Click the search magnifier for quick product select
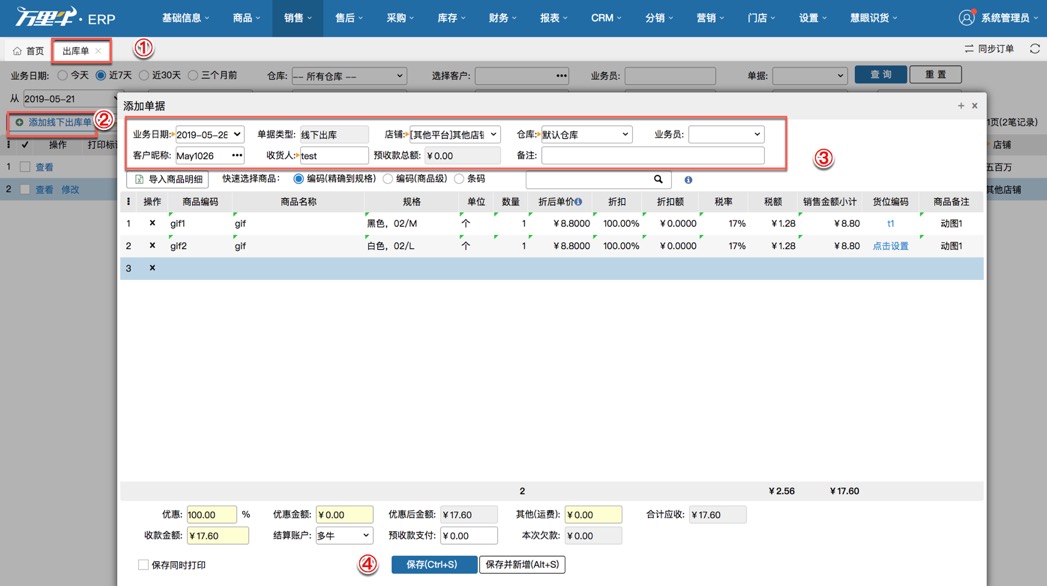This screenshot has height=586, width=1047. (657, 180)
